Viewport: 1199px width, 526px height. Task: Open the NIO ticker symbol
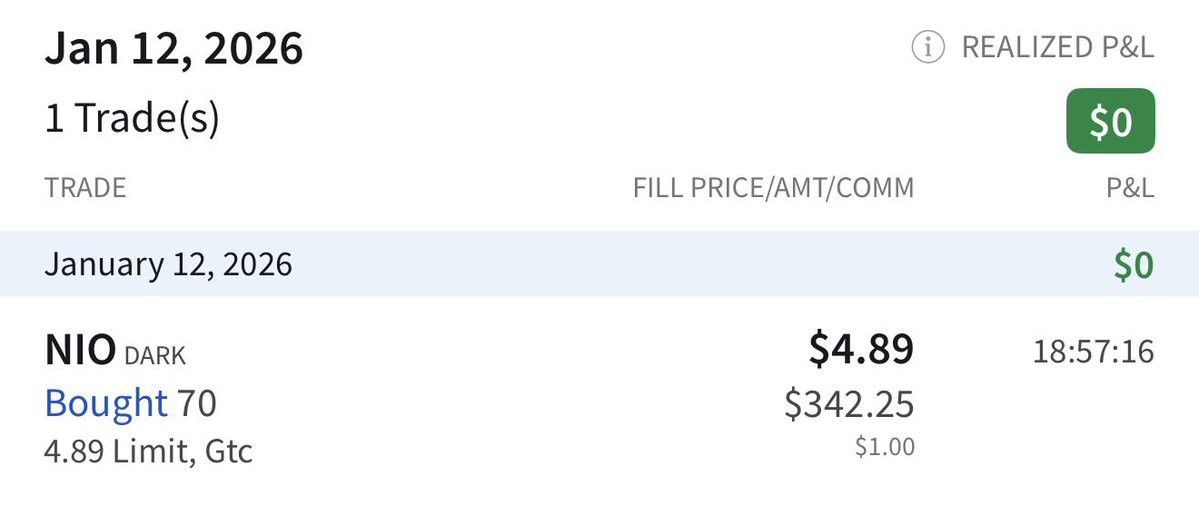(x=80, y=350)
